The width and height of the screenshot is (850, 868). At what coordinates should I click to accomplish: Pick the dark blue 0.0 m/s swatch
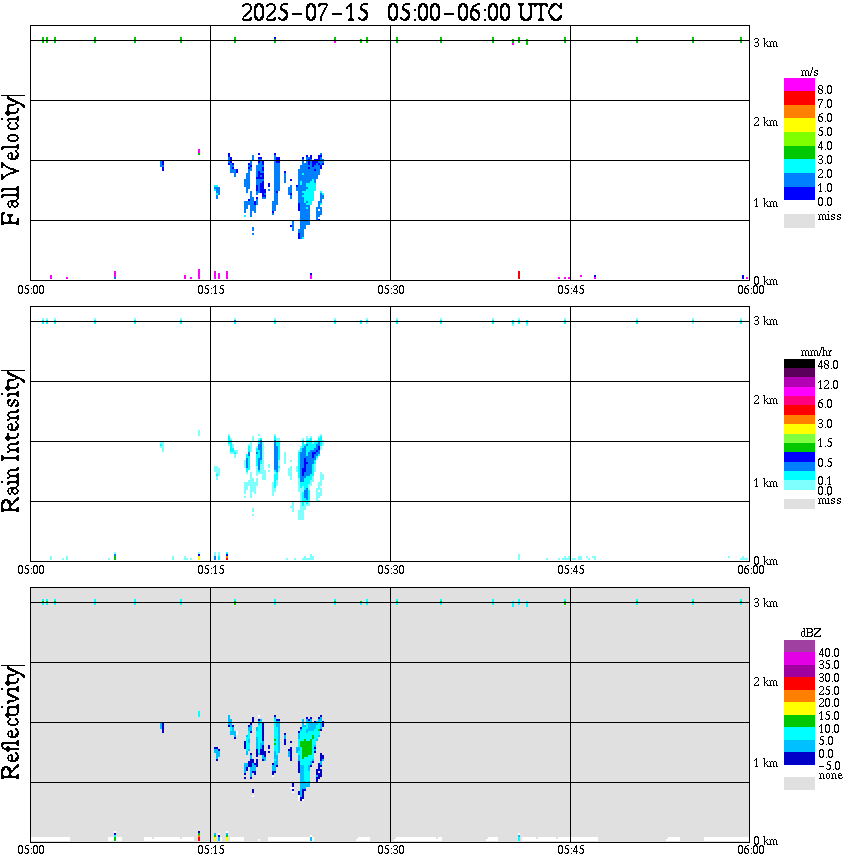click(799, 193)
